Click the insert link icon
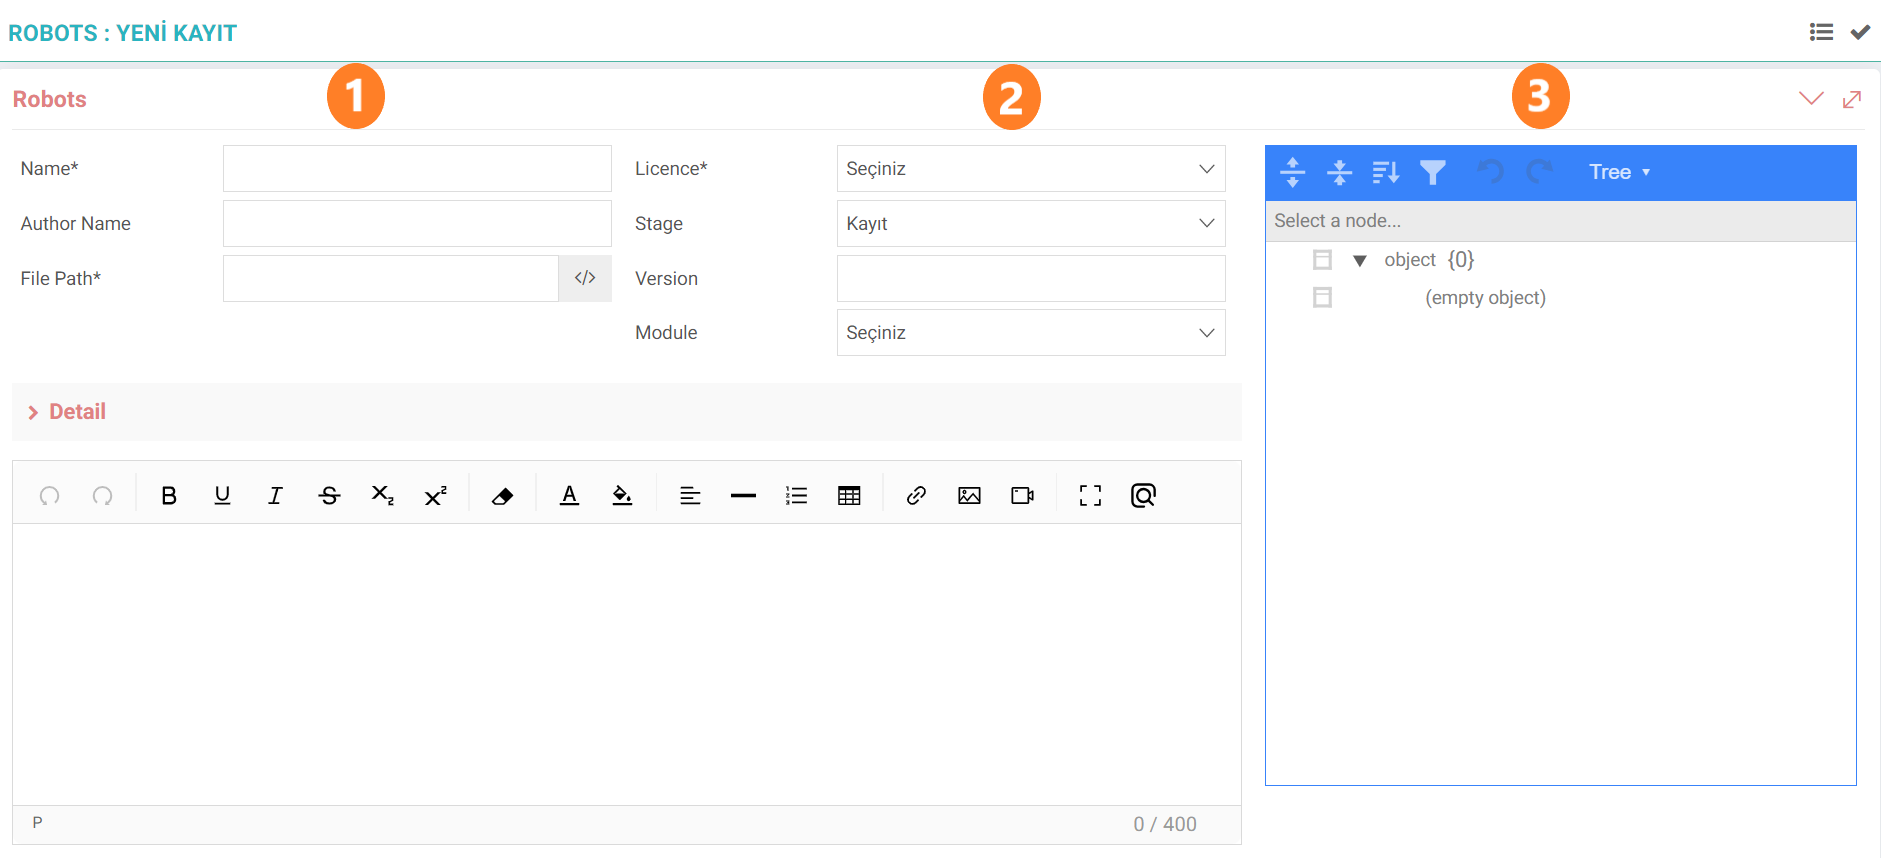The image size is (1881, 858). 916,495
